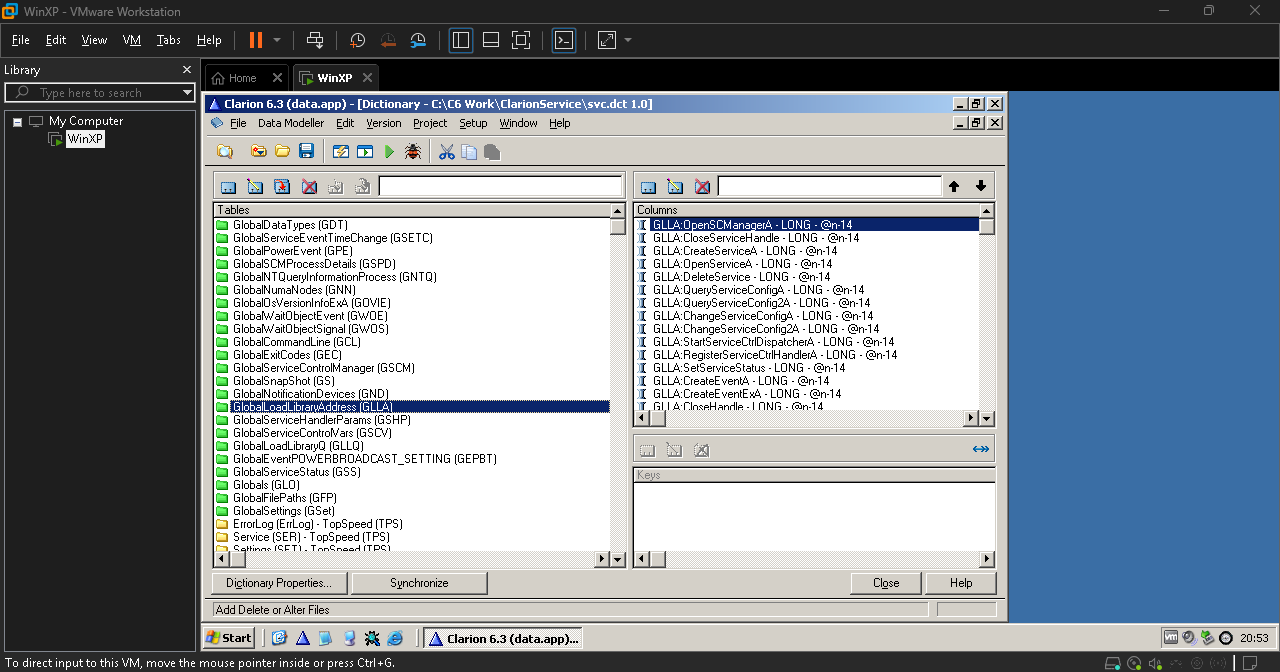The image size is (1280, 672).
Task: Click the Save icon in Clarion toolbar
Action: pos(307,152)
